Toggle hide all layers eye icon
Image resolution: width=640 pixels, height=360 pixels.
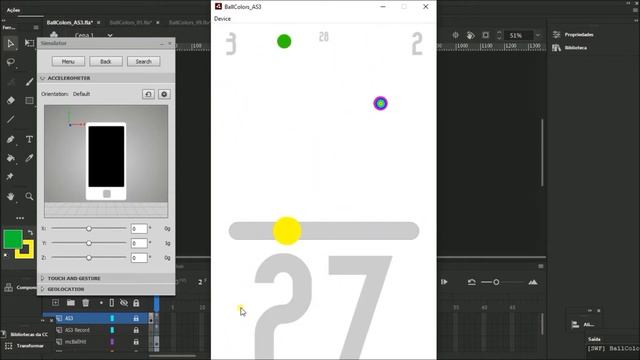pyautogui.click(x=124, y=303)
